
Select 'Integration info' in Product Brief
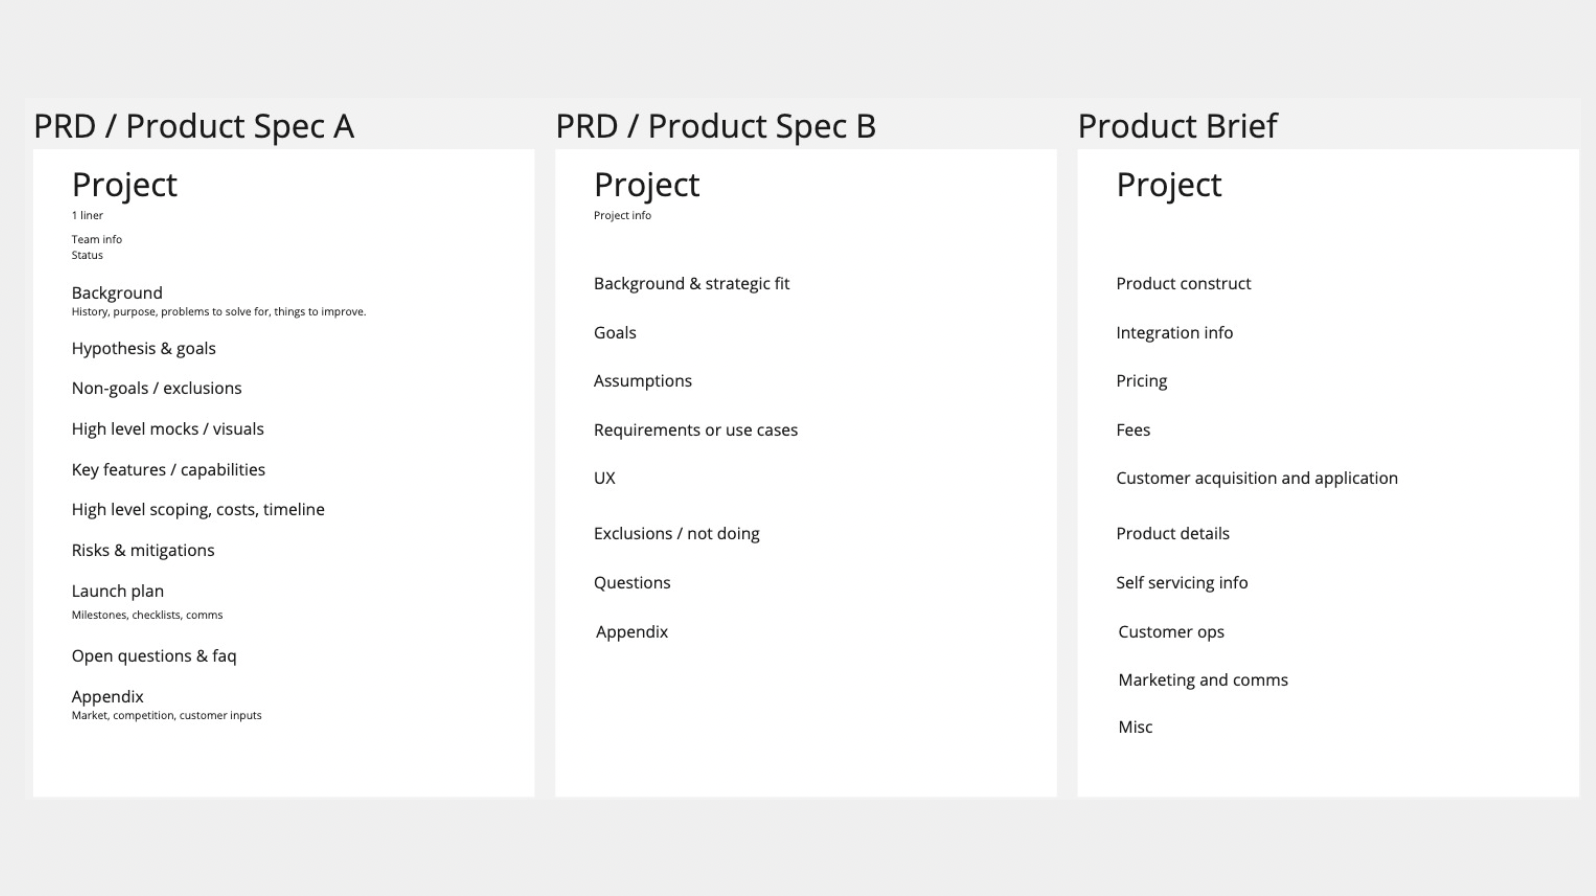point(1174,333)
